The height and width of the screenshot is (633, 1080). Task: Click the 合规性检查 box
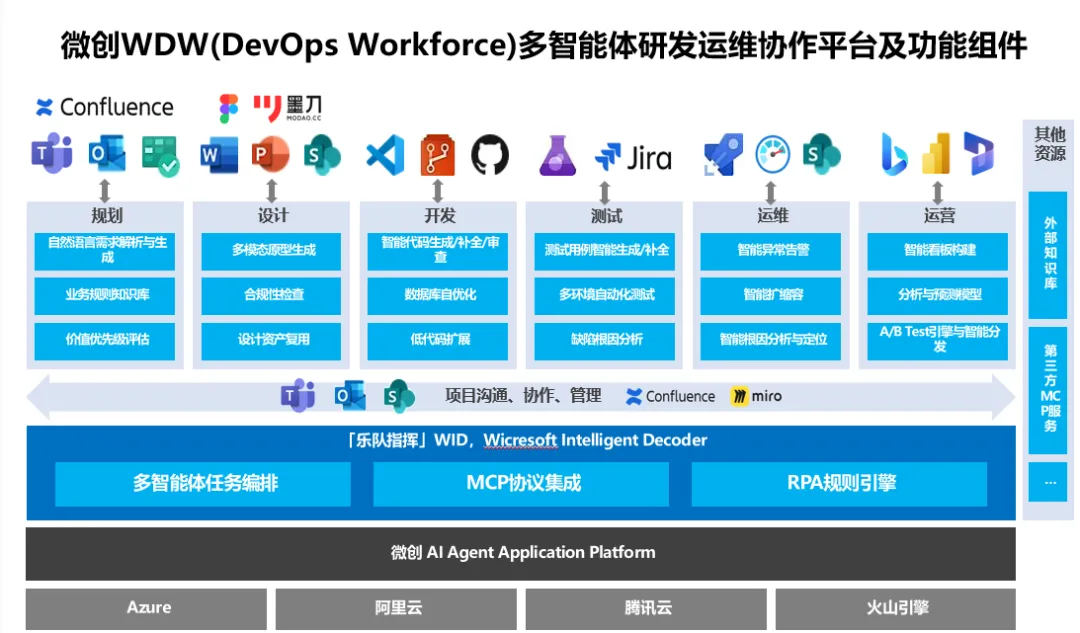coord(271,295)
